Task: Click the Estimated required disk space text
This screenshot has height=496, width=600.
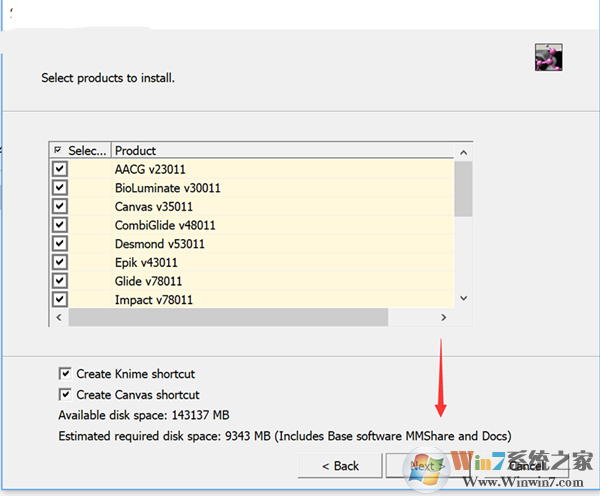Action: pyautogui.click(x=285, y=436)
